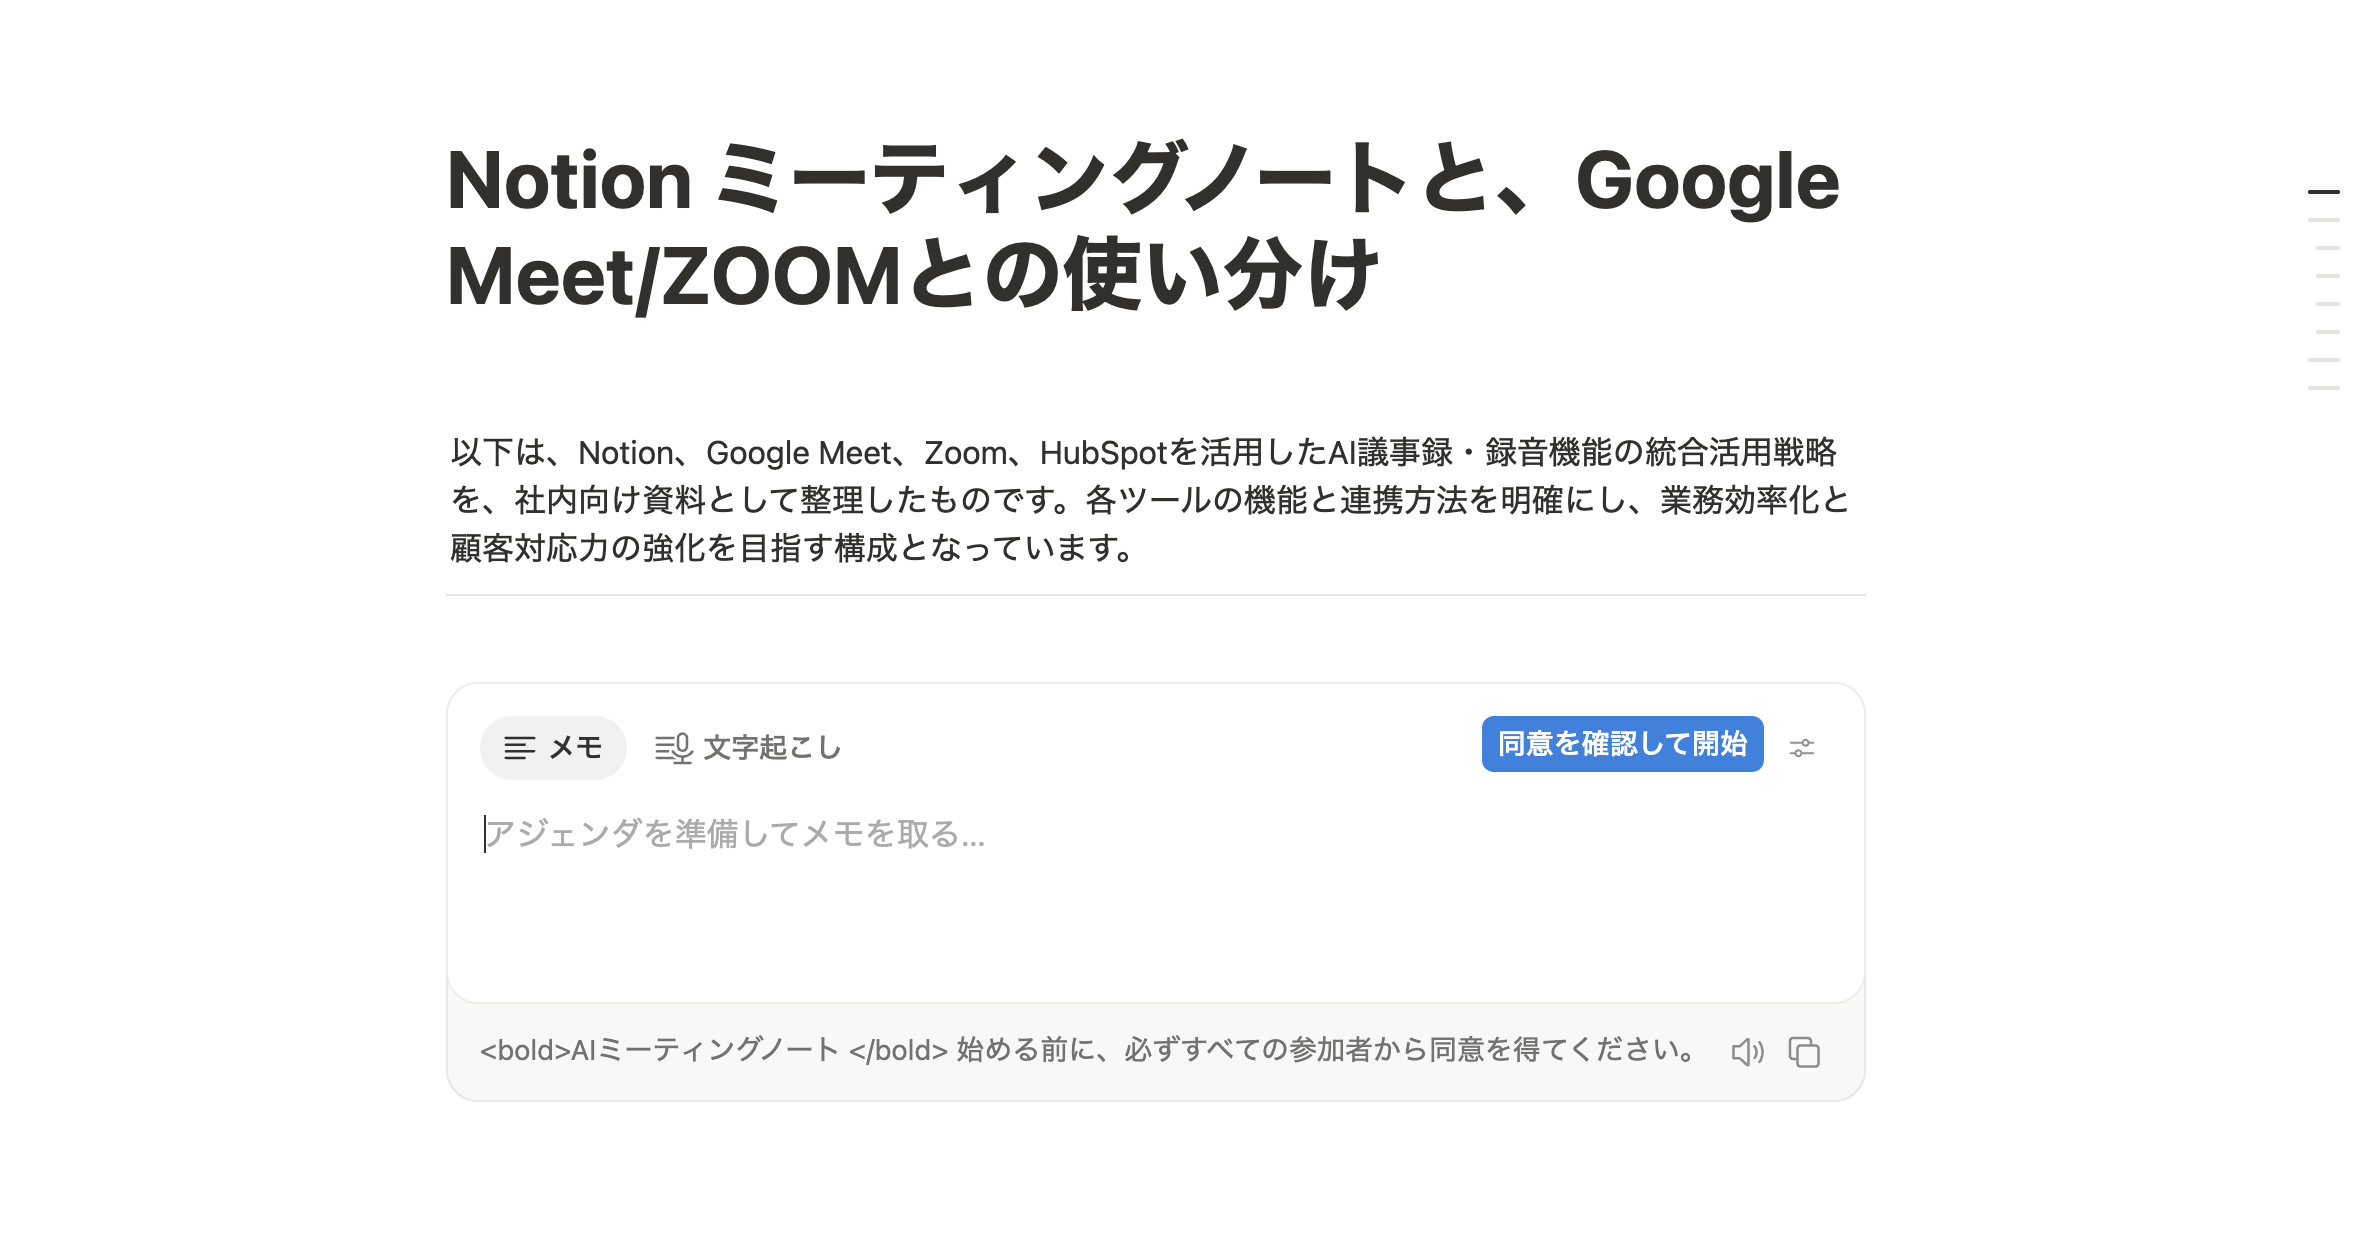Click the speaker audio icon
The height and width of the screenshot is (1244, 2372).
tap(1747, 1052)
